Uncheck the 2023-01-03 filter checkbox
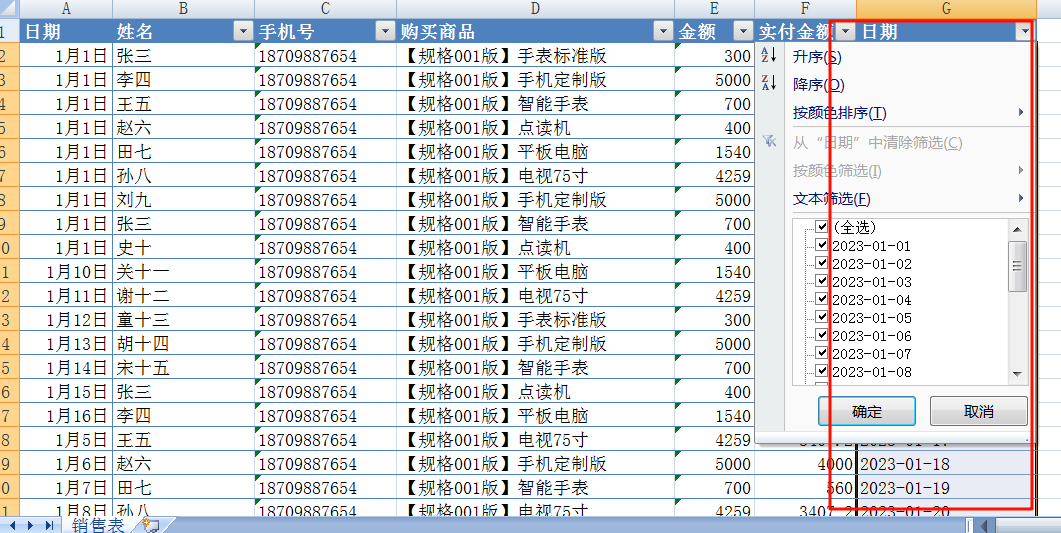Screen dimensions: 1061x533 (x=822, y=281)
